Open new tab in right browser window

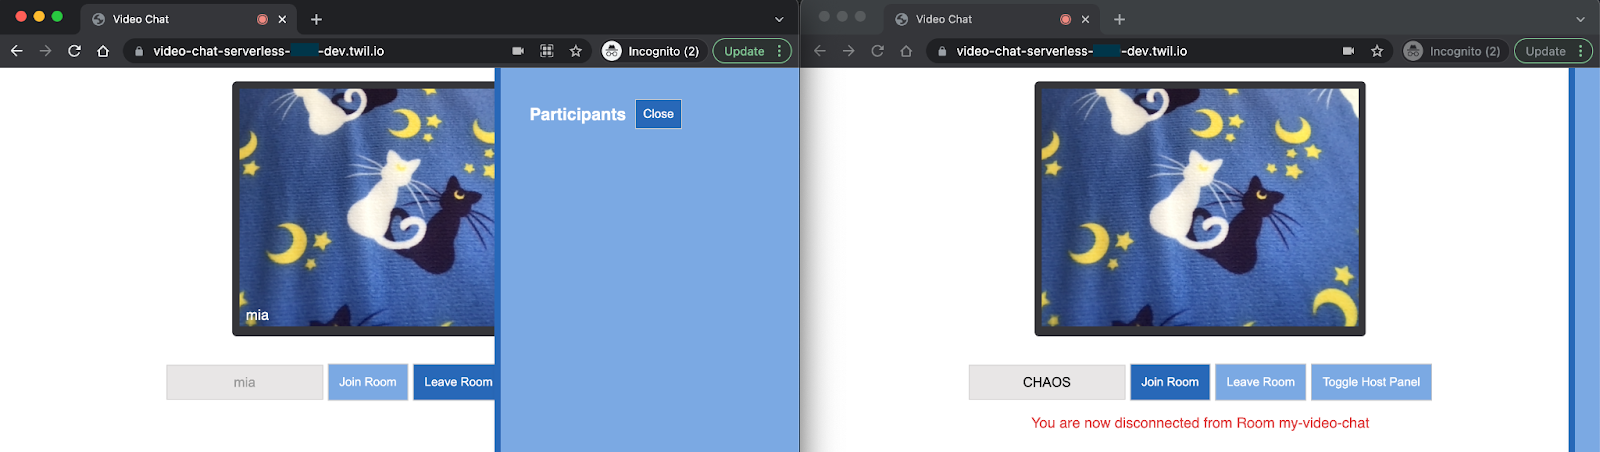(x=1119, y=19)
